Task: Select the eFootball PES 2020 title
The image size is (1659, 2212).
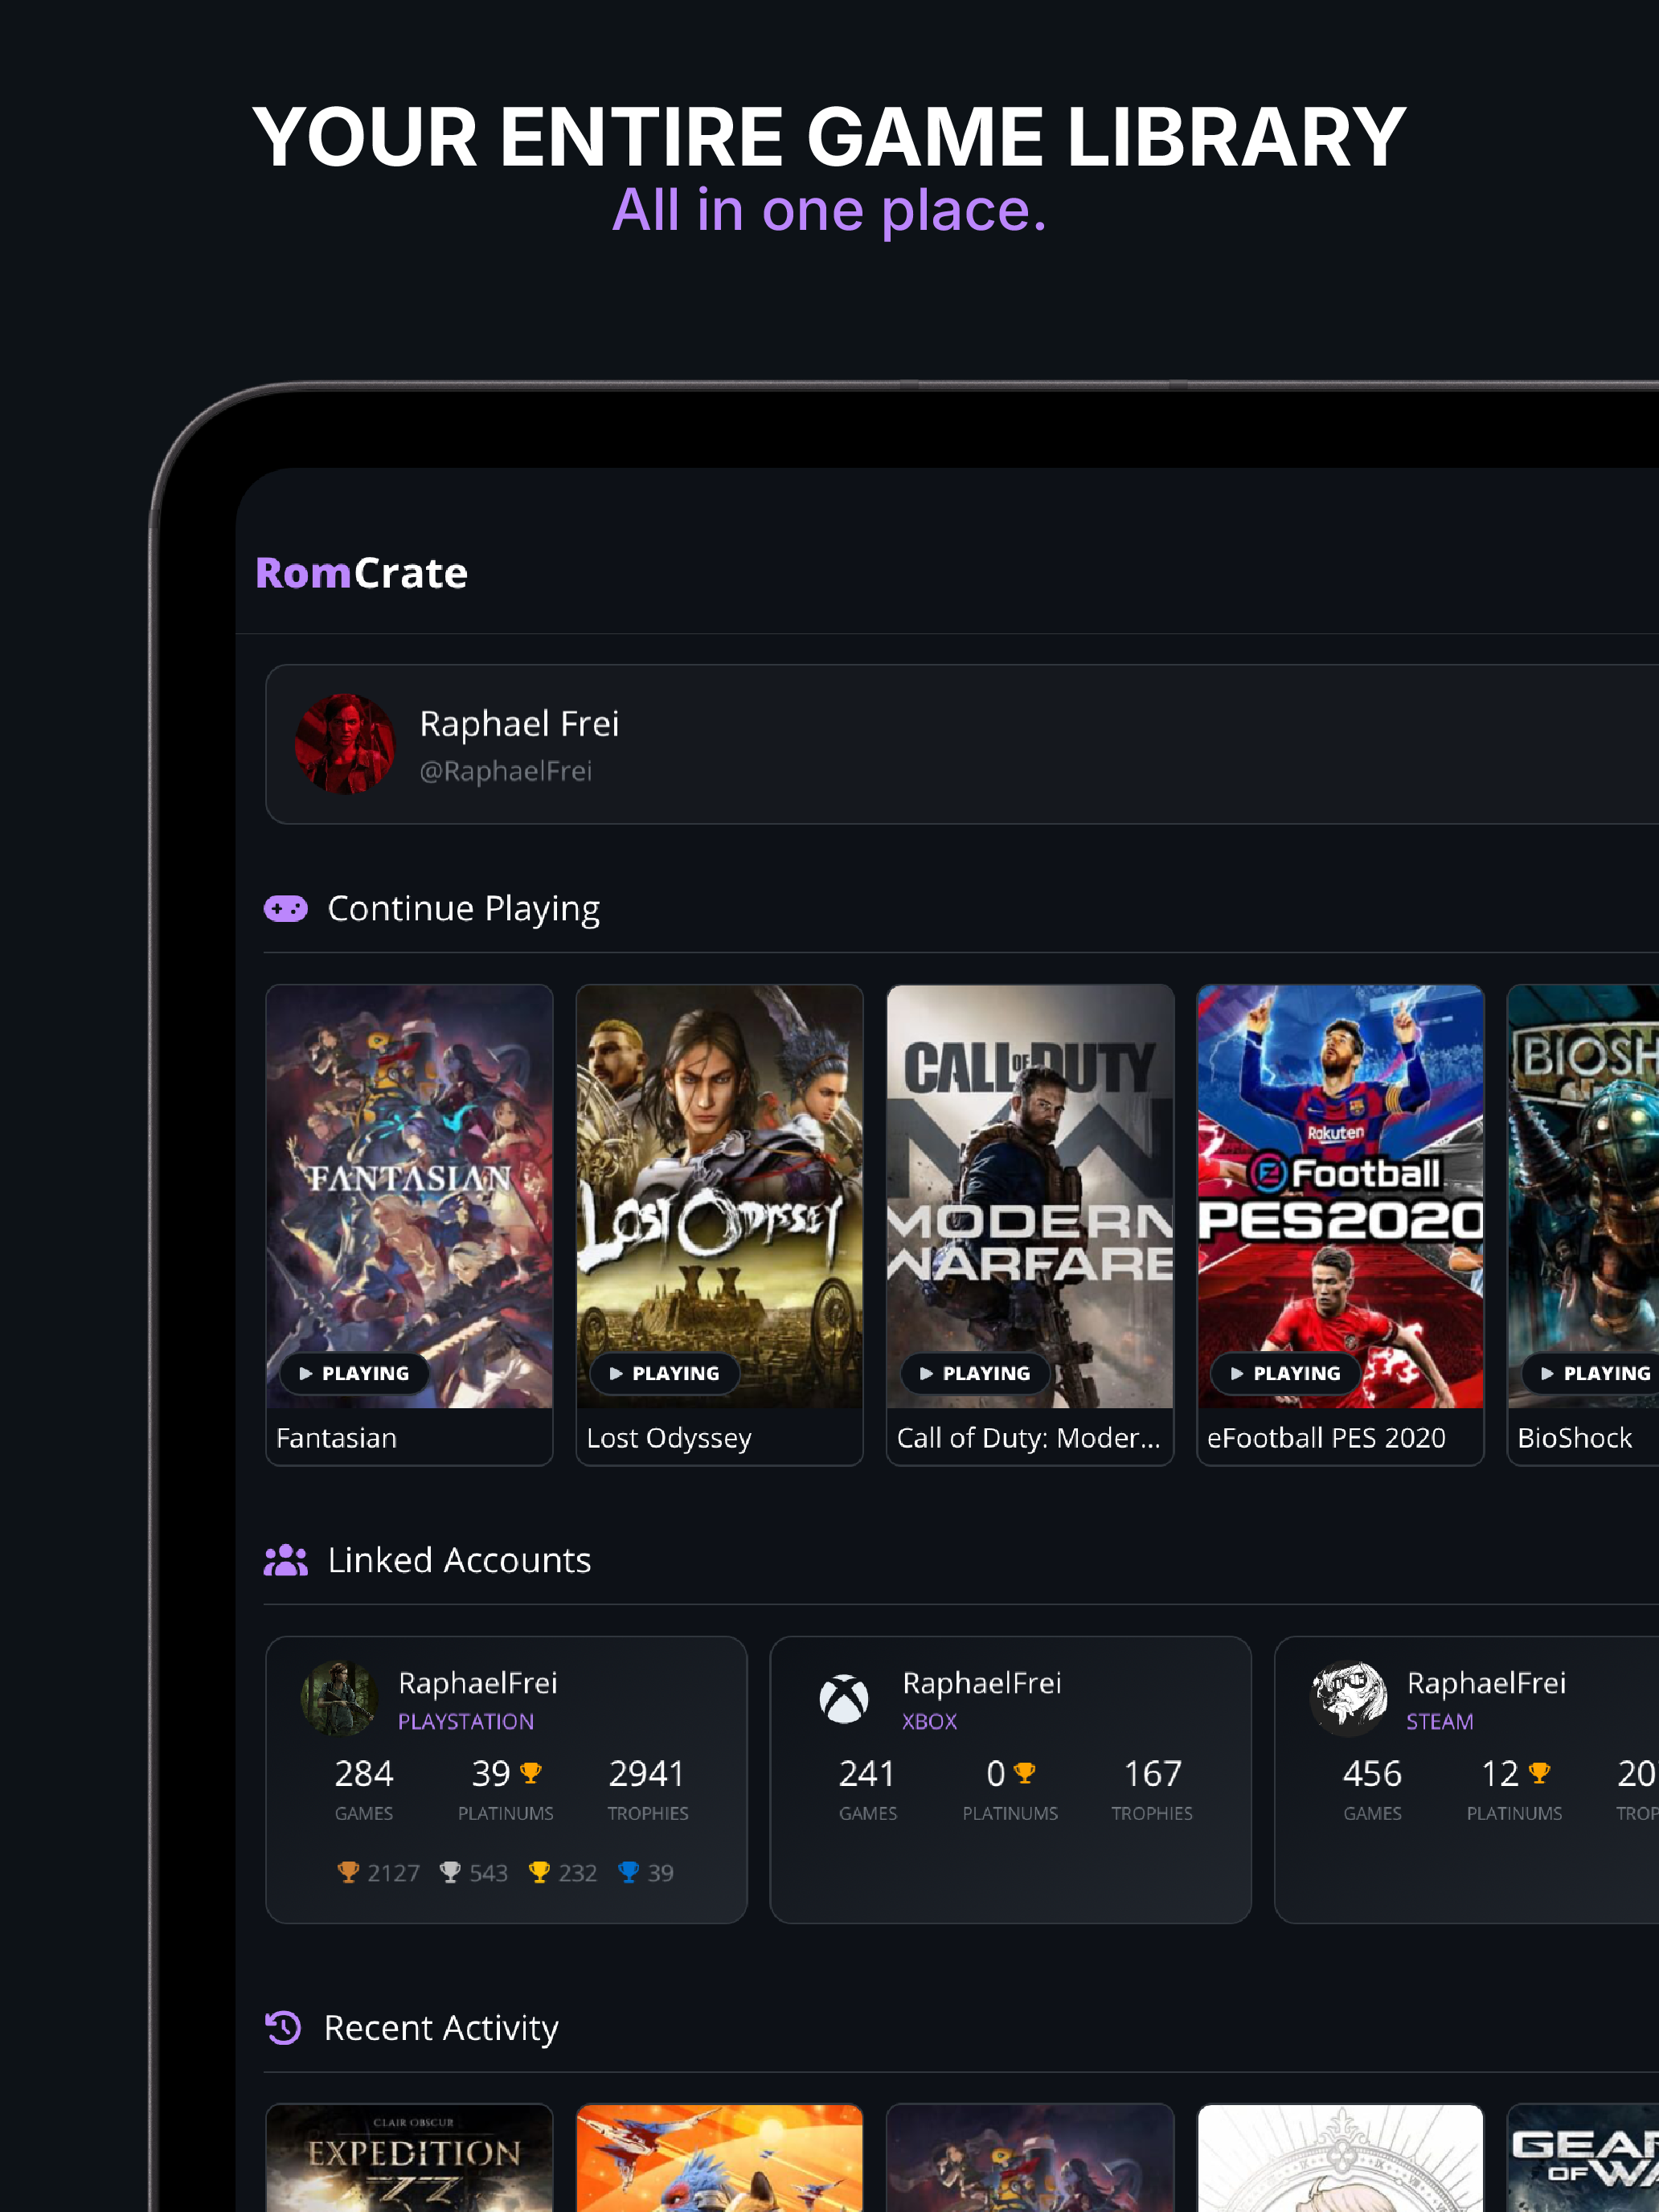Action: (x=1326, y=1438)
